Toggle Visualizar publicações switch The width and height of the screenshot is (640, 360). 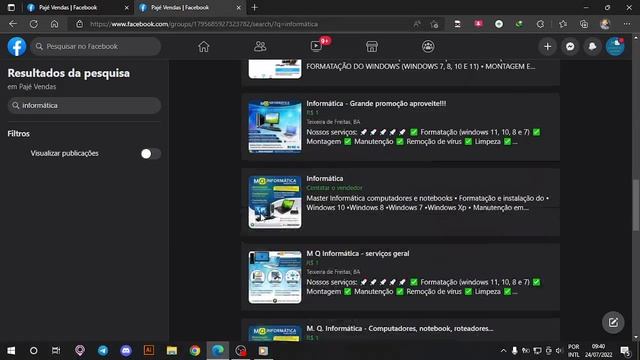coord(151,153)
